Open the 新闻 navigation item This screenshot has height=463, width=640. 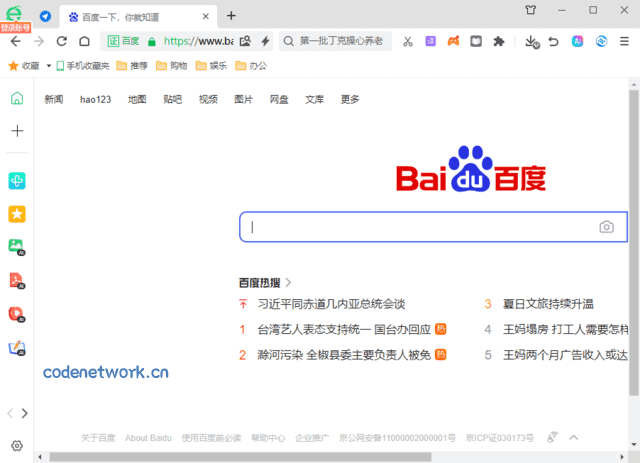tap(54, 99)
